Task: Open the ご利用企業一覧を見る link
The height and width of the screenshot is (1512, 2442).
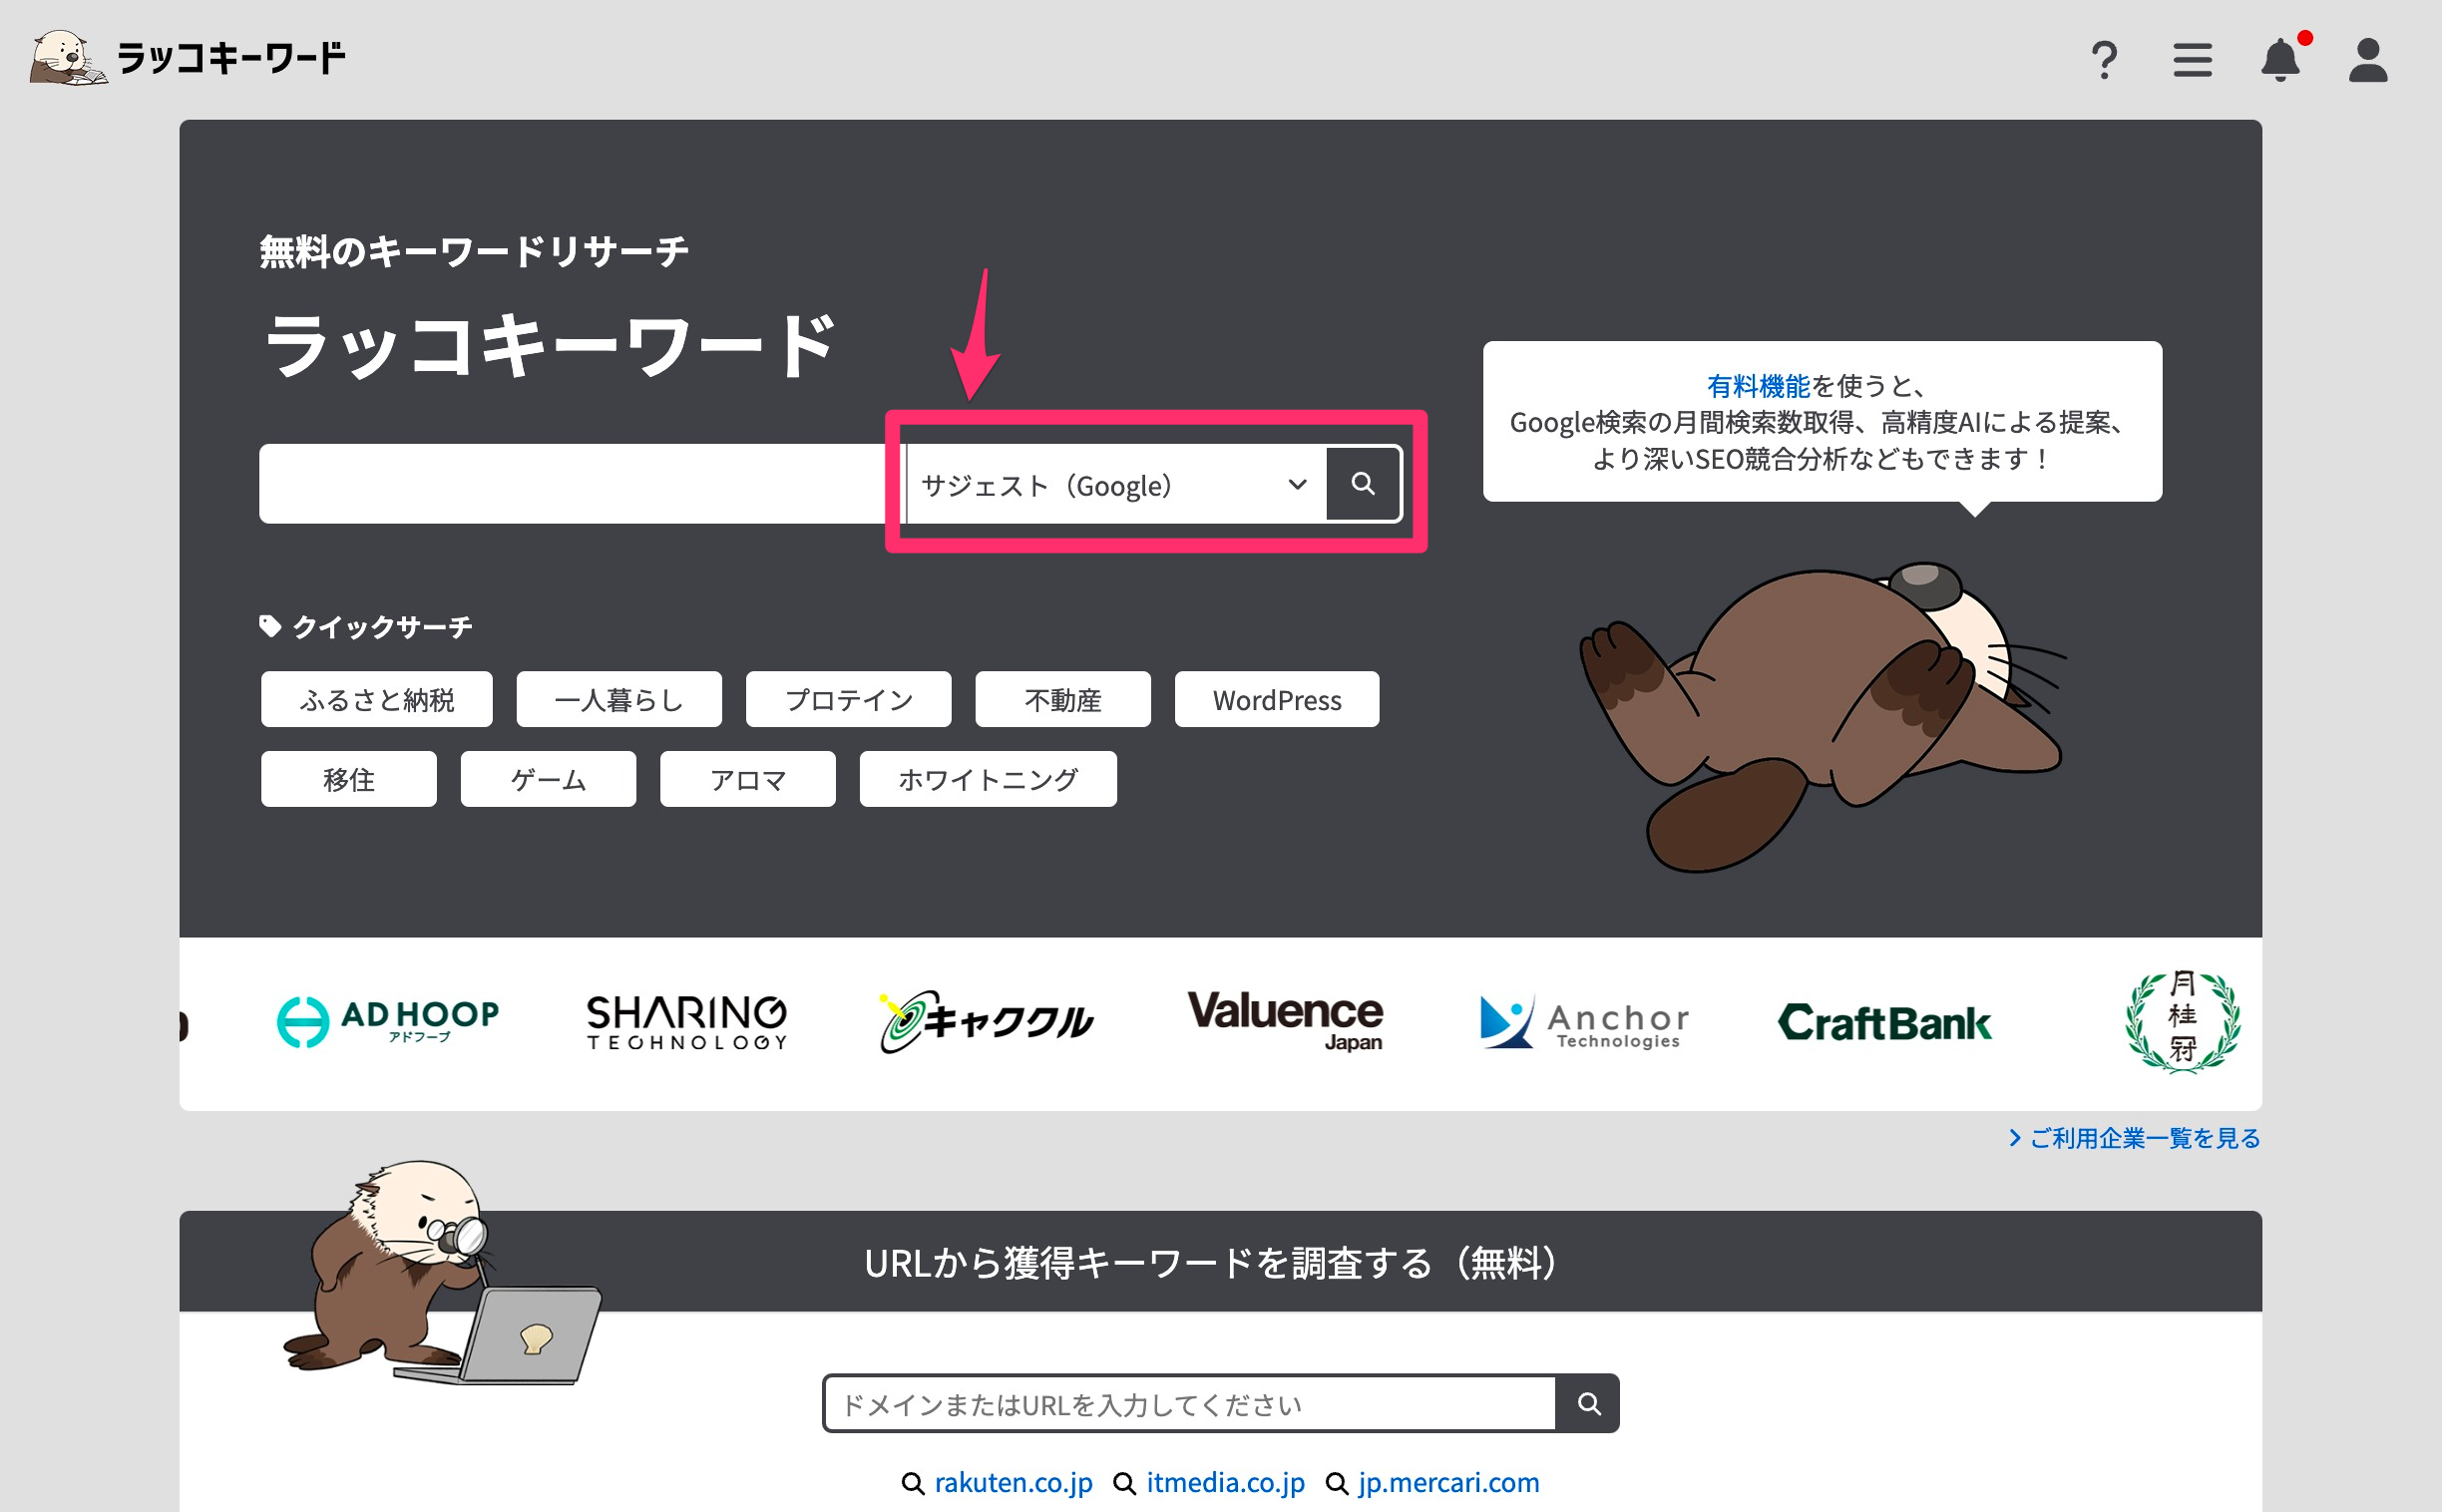Action: (2135, 1138)
